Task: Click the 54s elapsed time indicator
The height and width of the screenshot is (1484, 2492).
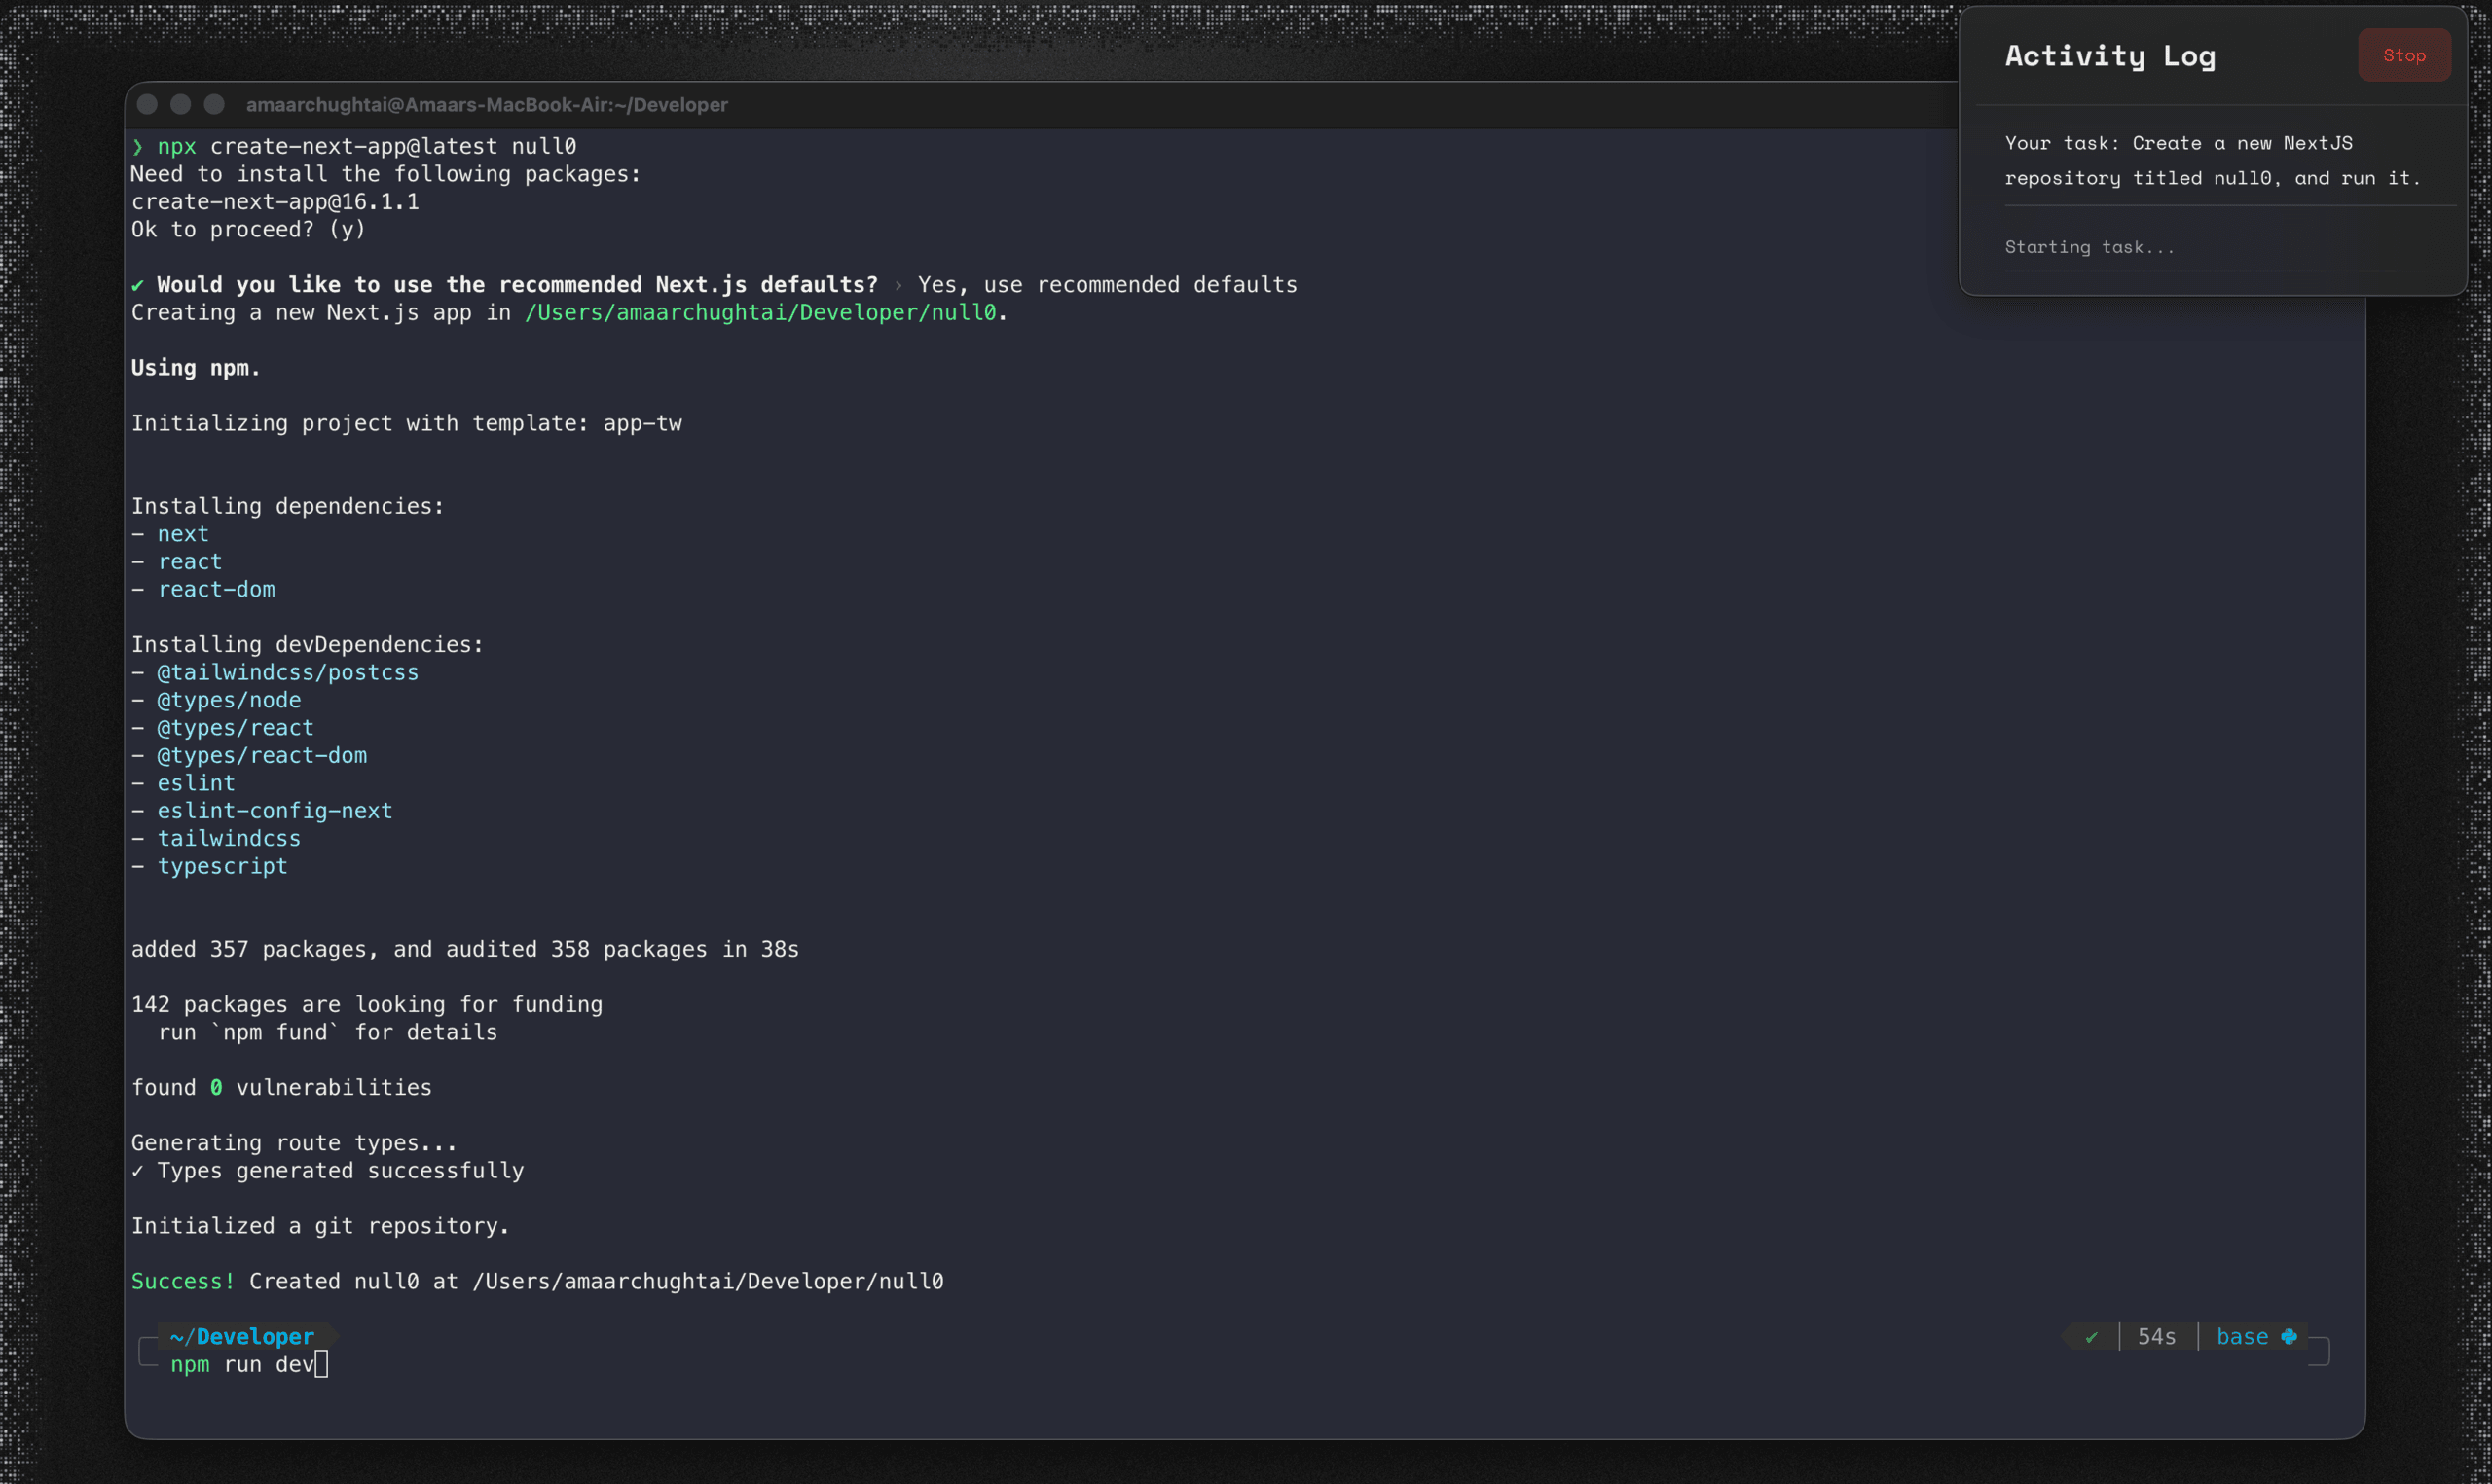Action: click(x=2157, y=1336)
